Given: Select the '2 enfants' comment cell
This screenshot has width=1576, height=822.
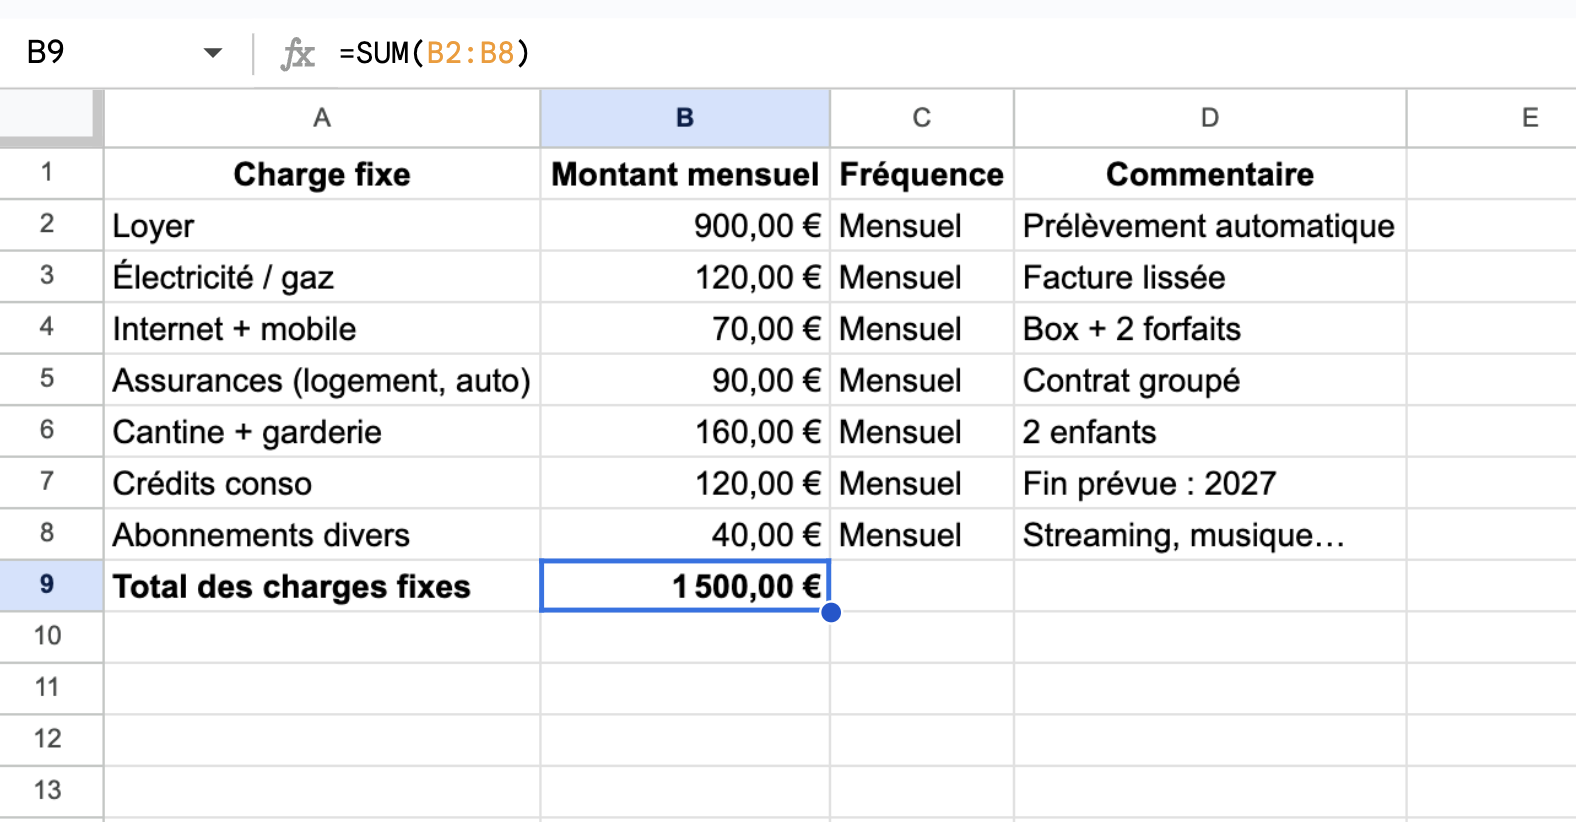Looking at the screenshot, I should (x=1210, y=431).
